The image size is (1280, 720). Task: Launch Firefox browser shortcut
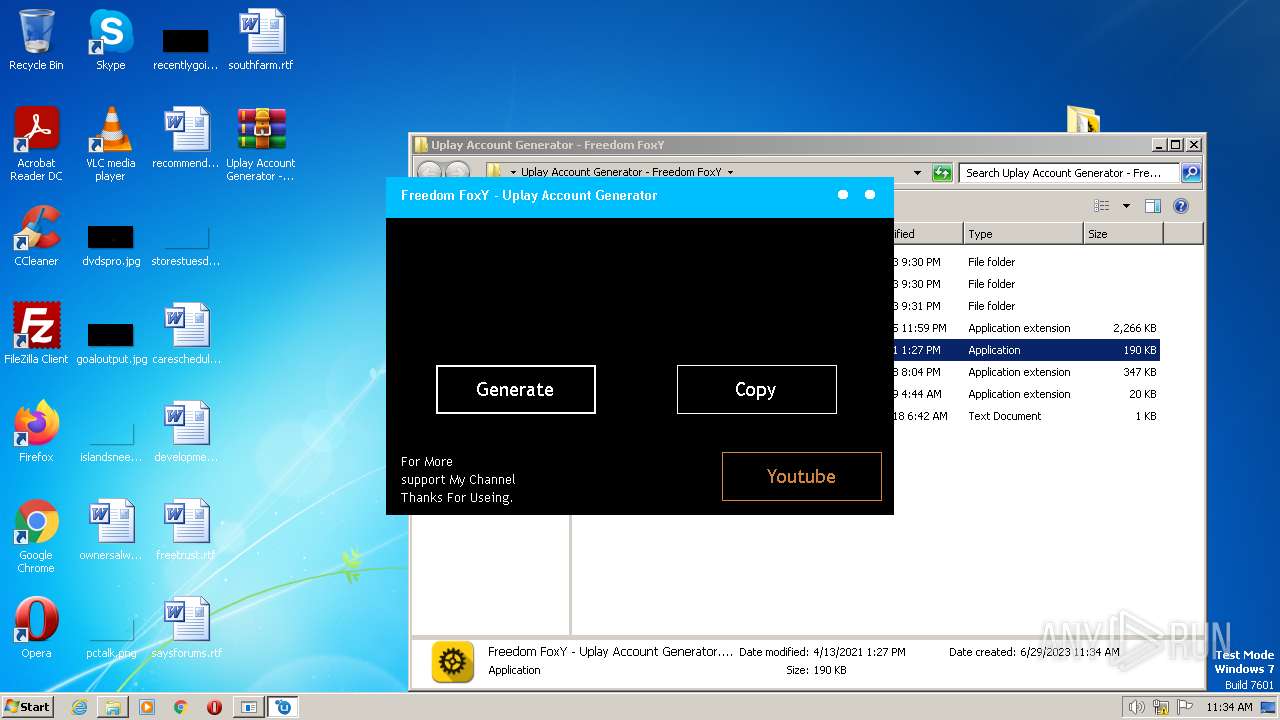36,432
